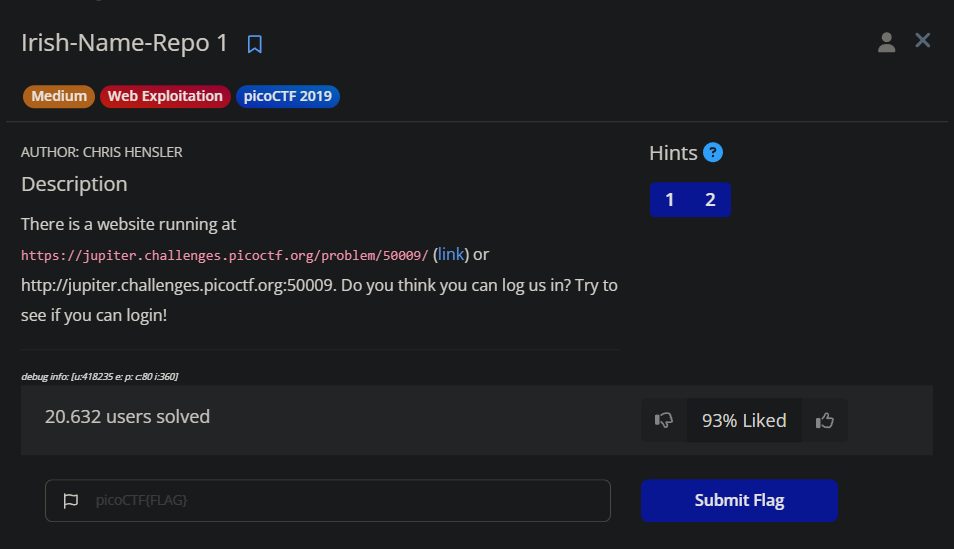Open the user profile silhouette icon
954x549 pixels.
[886, 43]
